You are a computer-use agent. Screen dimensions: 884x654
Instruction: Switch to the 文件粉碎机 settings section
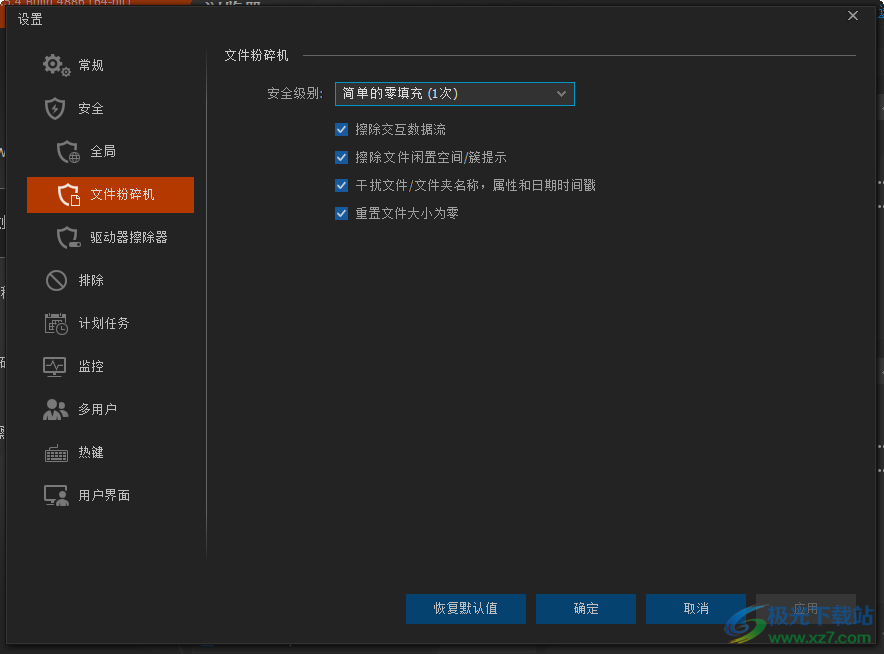pos(110,195)
